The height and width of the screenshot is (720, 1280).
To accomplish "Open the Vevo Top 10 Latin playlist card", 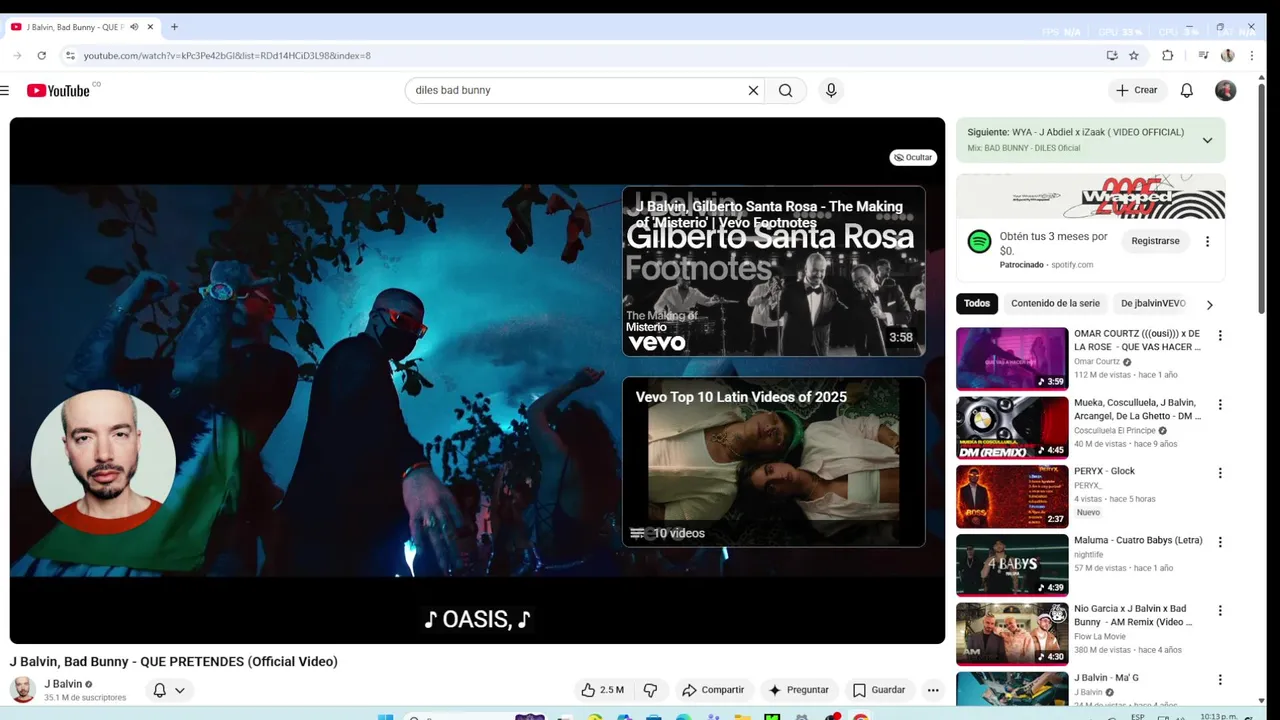I will (774, 462).
